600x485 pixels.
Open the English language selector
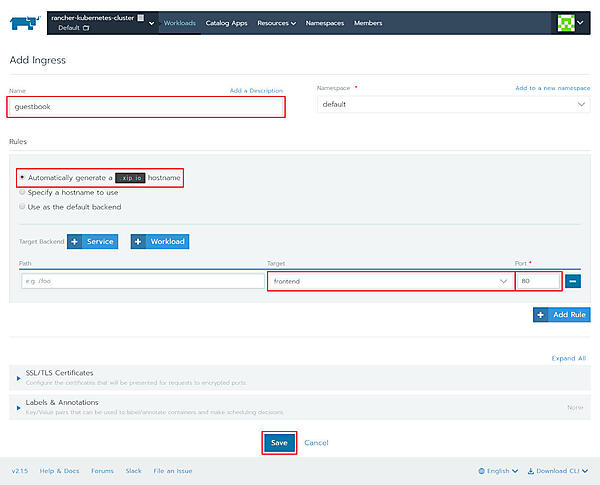point(500,470)
